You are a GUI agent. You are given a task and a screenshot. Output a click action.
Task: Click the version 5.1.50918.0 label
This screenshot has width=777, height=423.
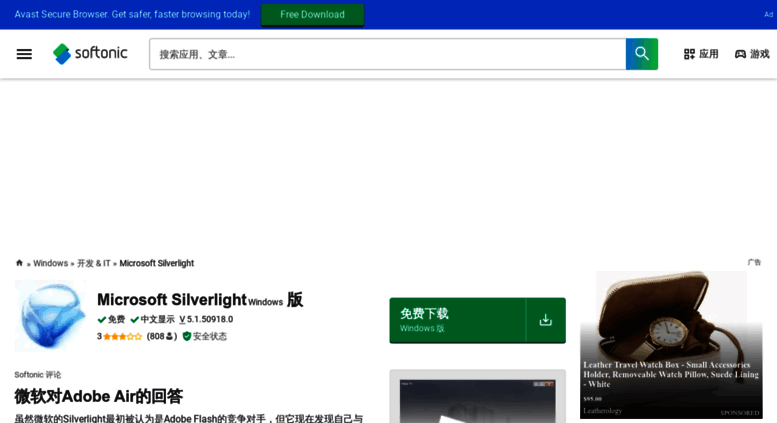tap(206, 319)
